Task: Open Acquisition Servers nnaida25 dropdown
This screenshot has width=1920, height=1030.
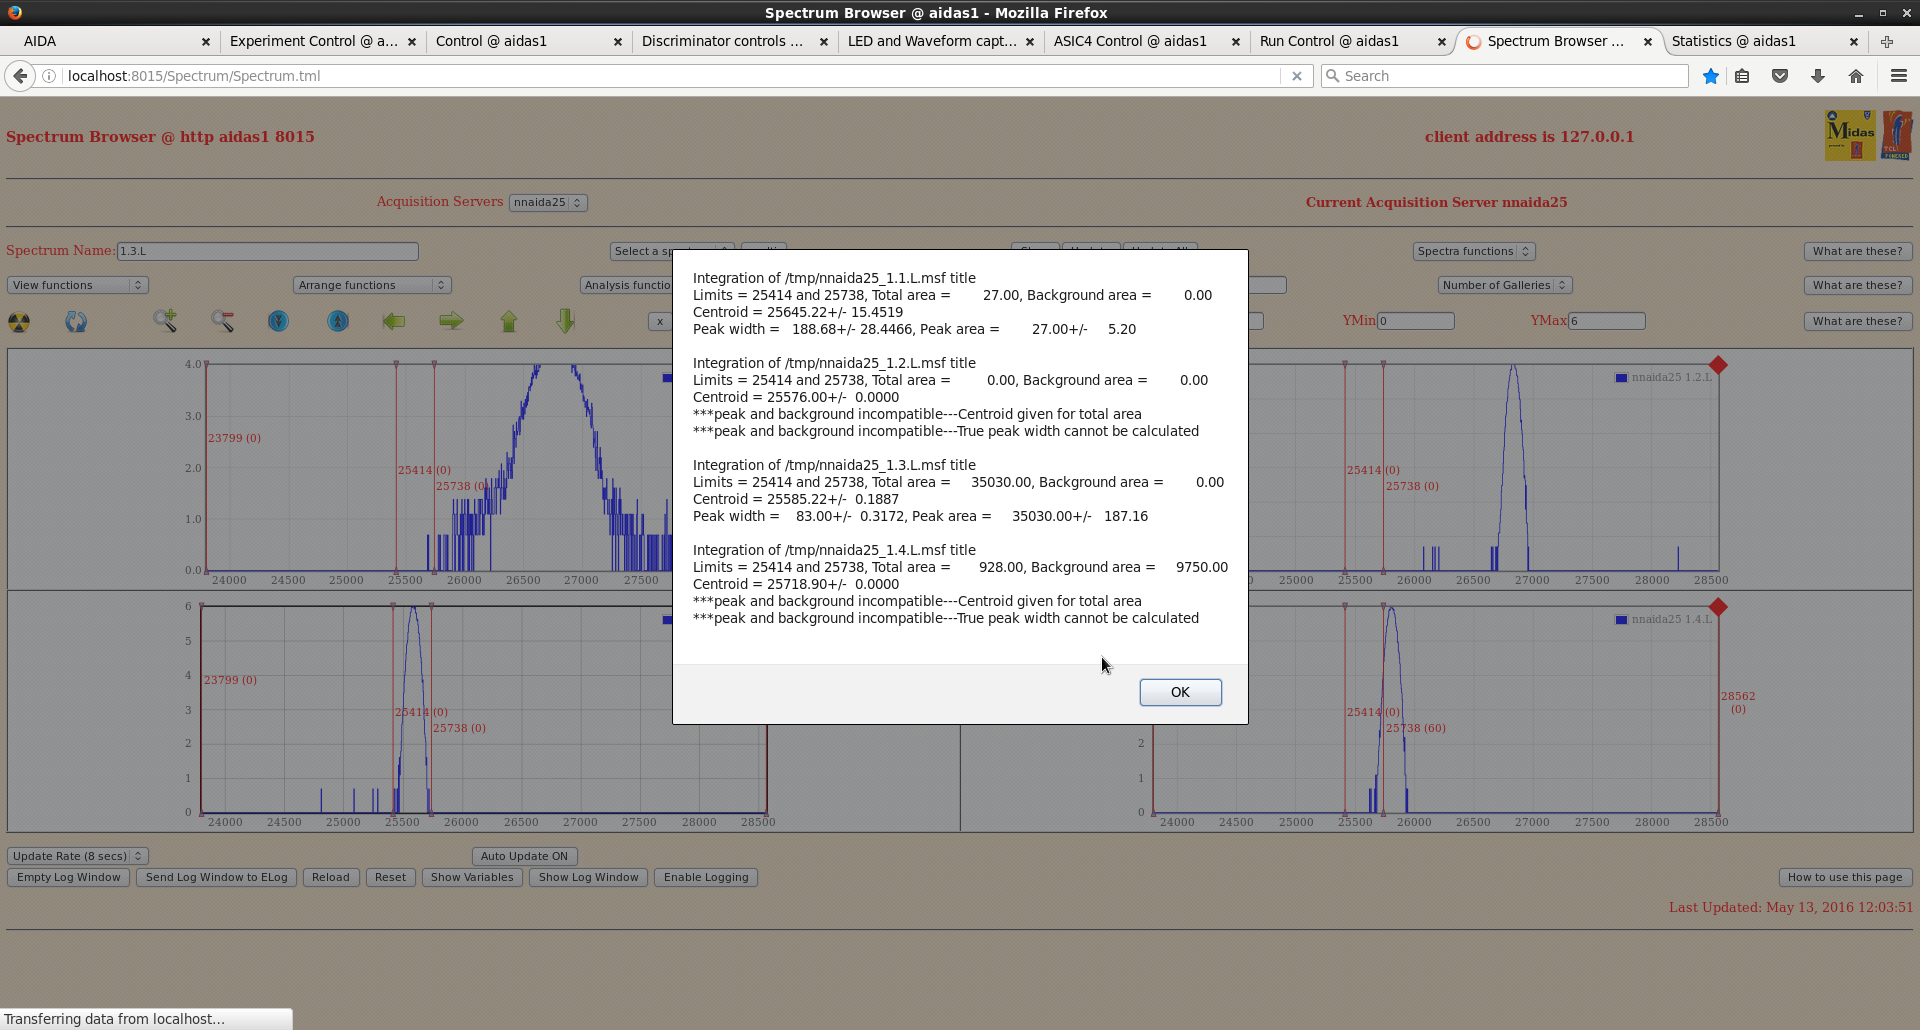Action: coord(548,202)
